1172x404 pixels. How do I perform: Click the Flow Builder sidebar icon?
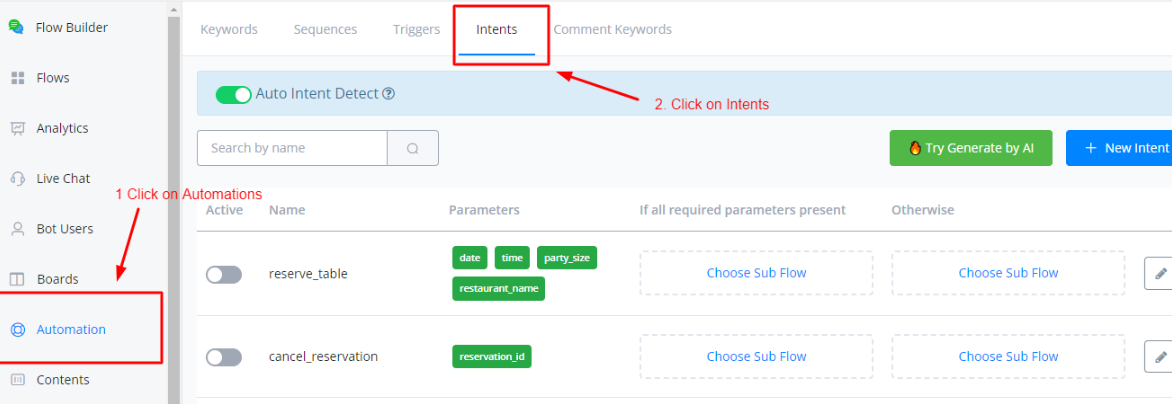17,27
